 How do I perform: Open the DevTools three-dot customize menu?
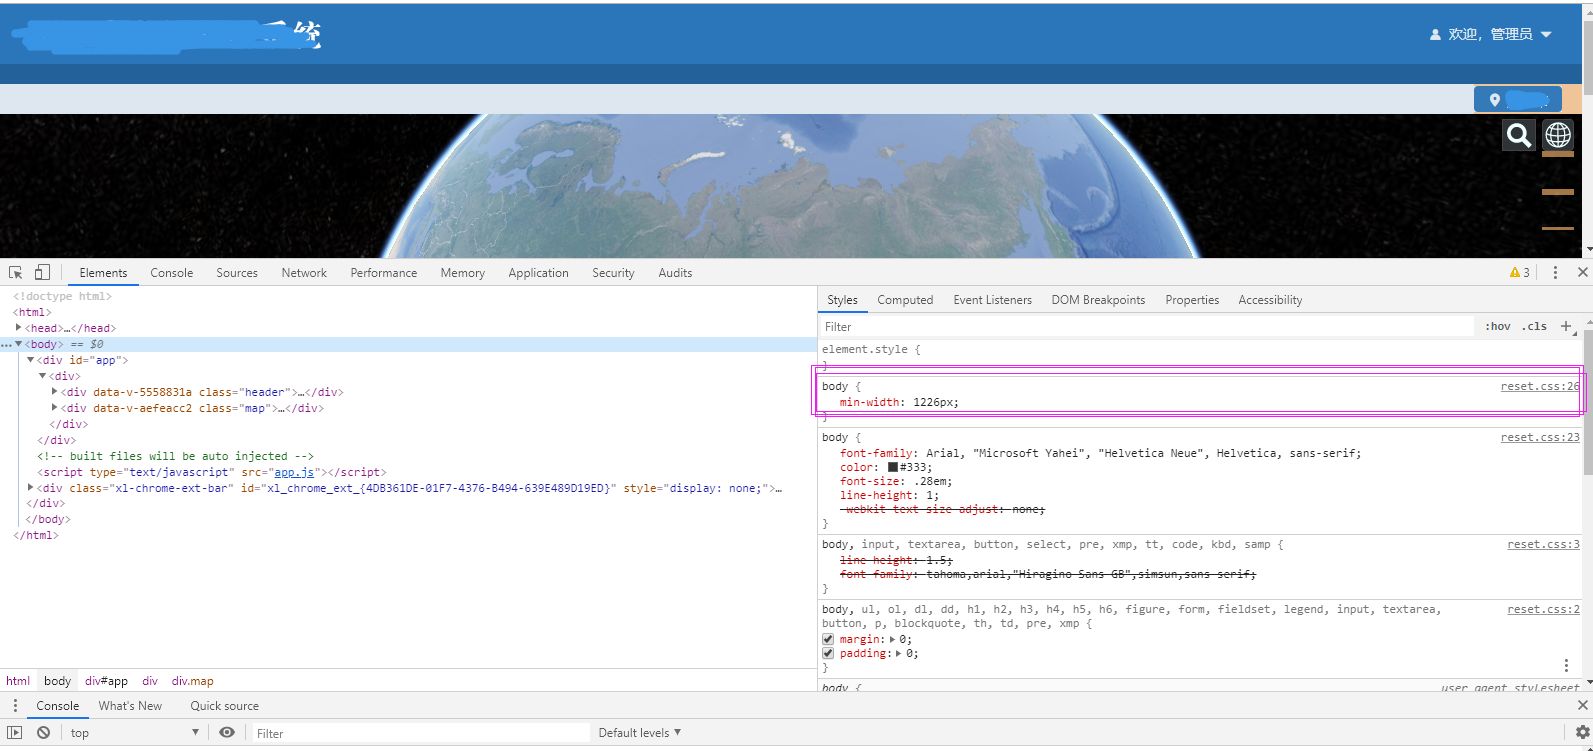point(1555,272)
